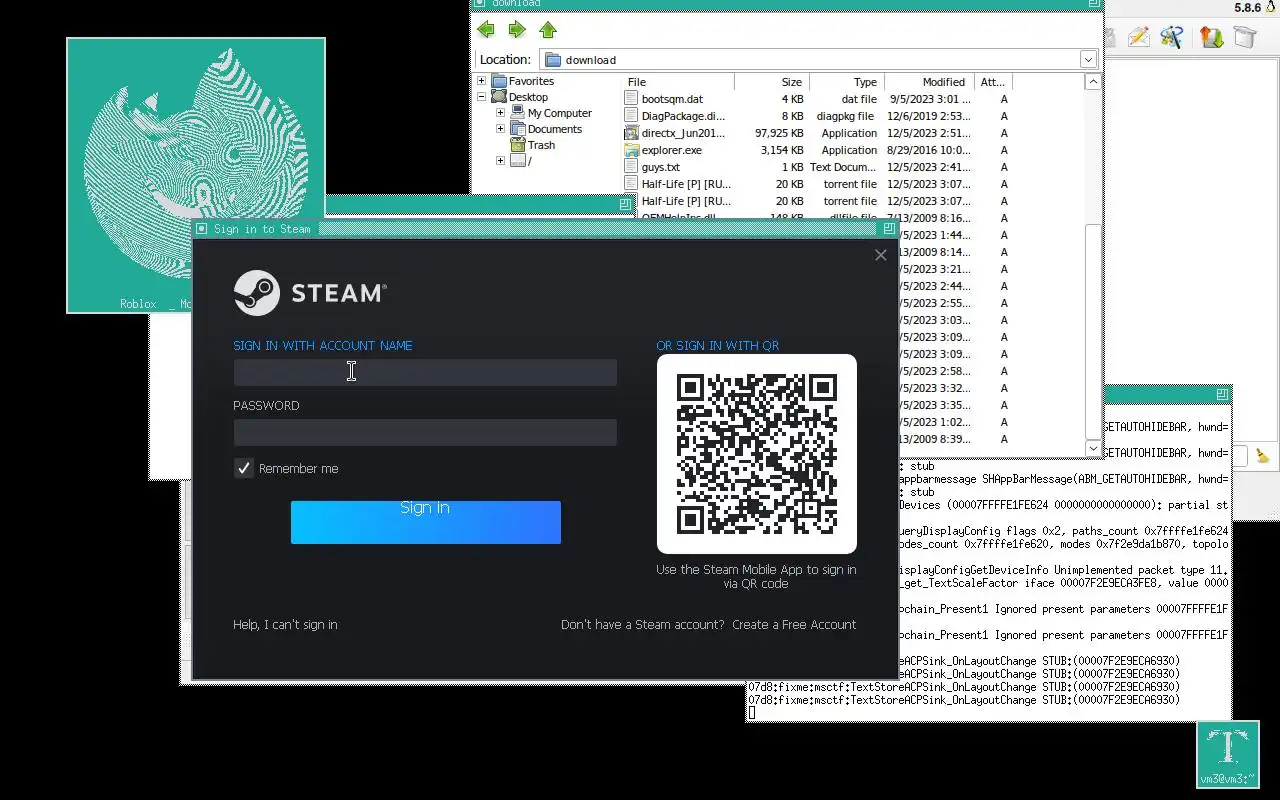Click the pencil edit icon in the top-right toolbar
The height and width of the screenshot is (800, 1280).
click(1138, 38)
